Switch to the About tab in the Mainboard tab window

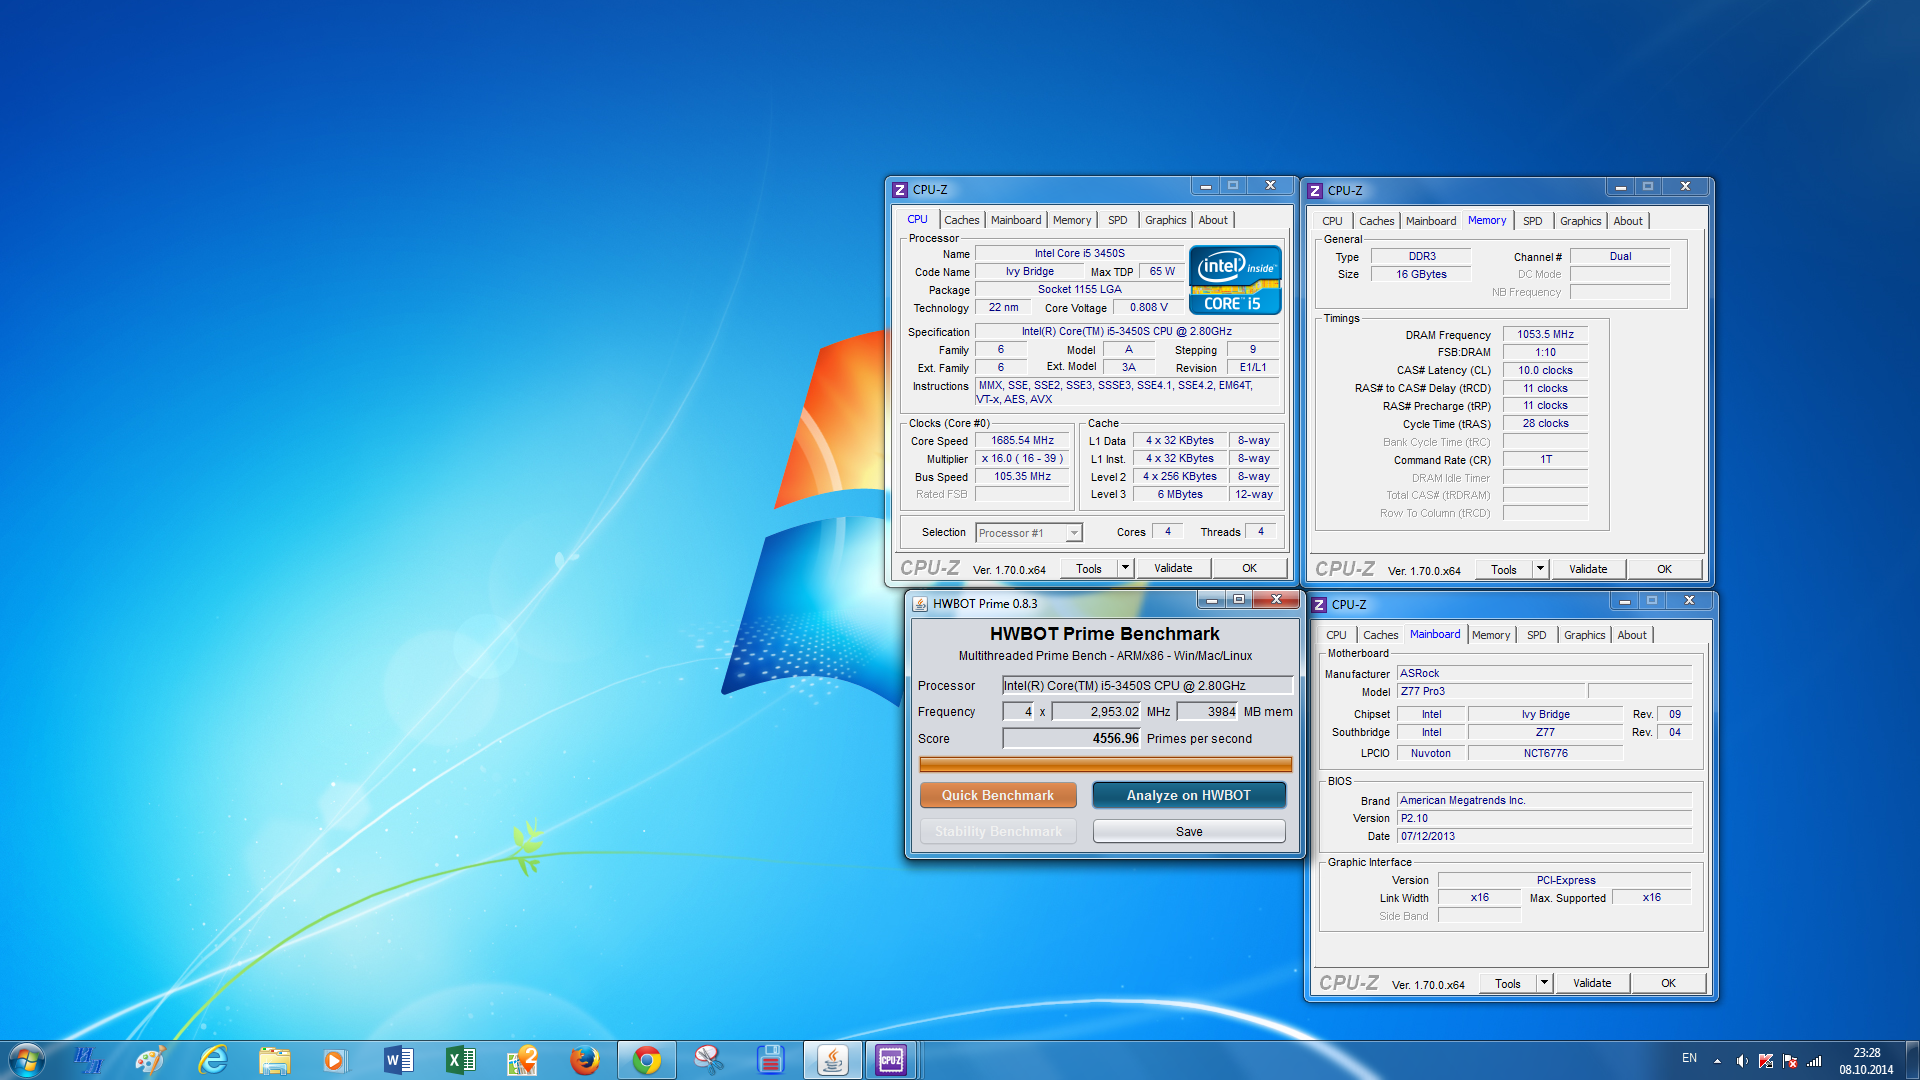tap(1632, 635)
